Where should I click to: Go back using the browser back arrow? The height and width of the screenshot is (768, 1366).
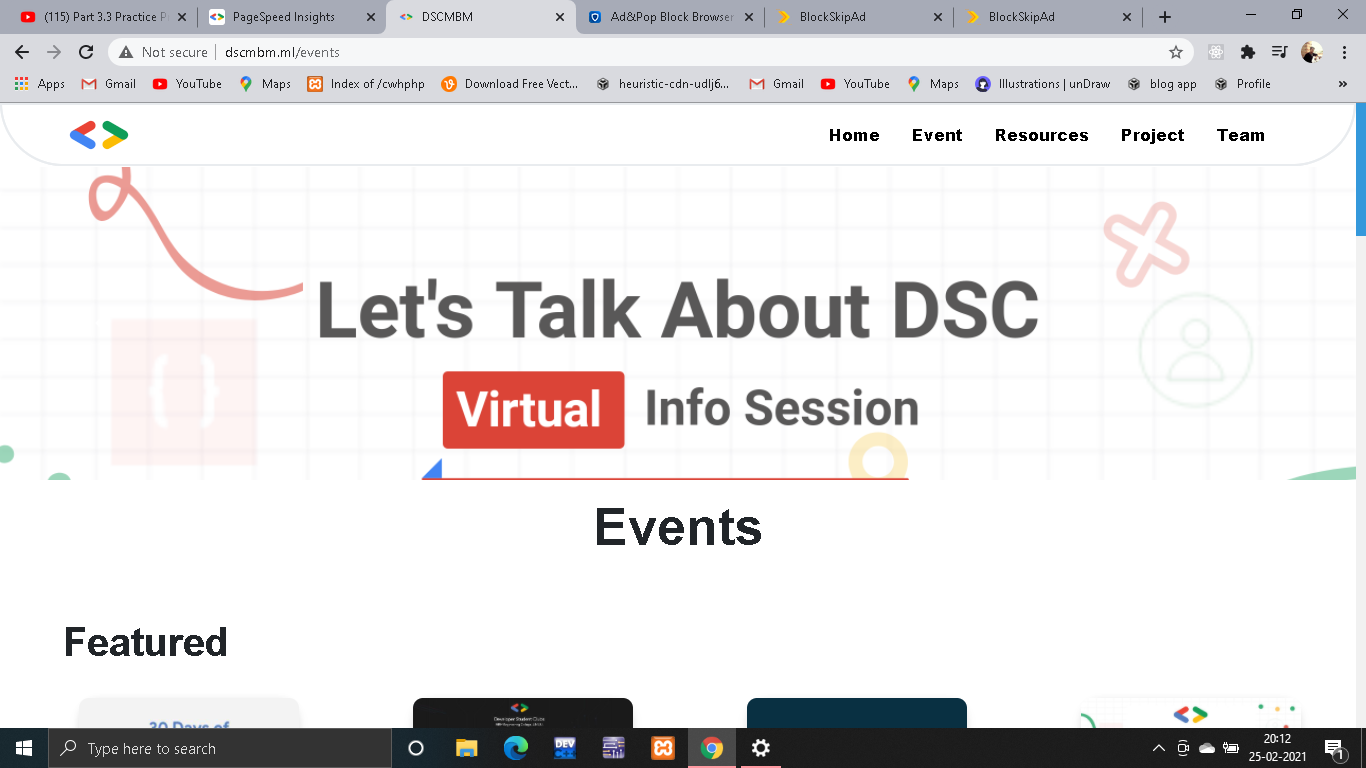pos(22,52)
